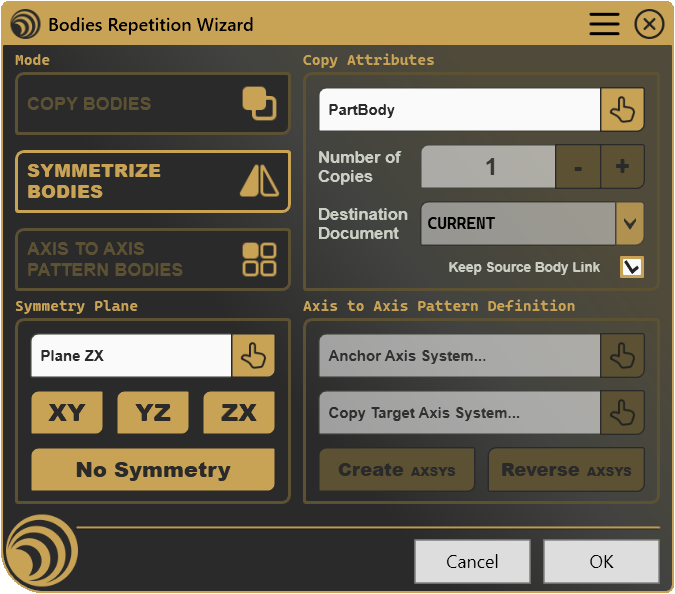This screenshot has width=675, height=594.
Task: Increase number of copies with plus button
Action: (622, 167)
